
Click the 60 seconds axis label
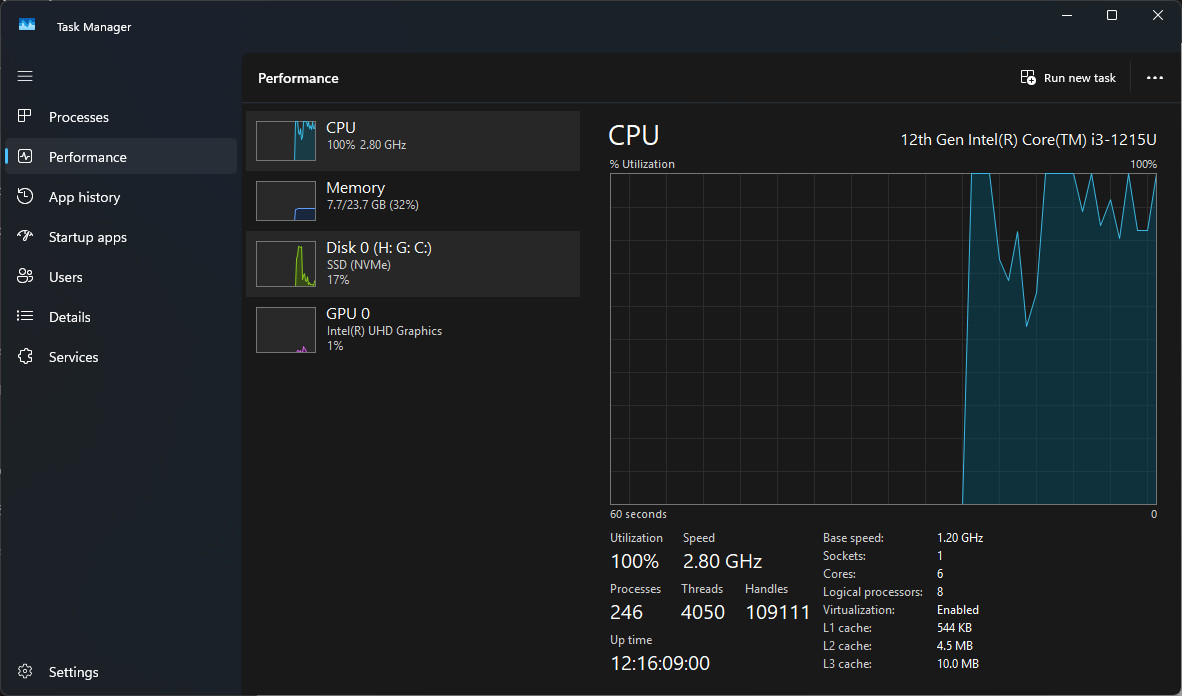(638, 514)
